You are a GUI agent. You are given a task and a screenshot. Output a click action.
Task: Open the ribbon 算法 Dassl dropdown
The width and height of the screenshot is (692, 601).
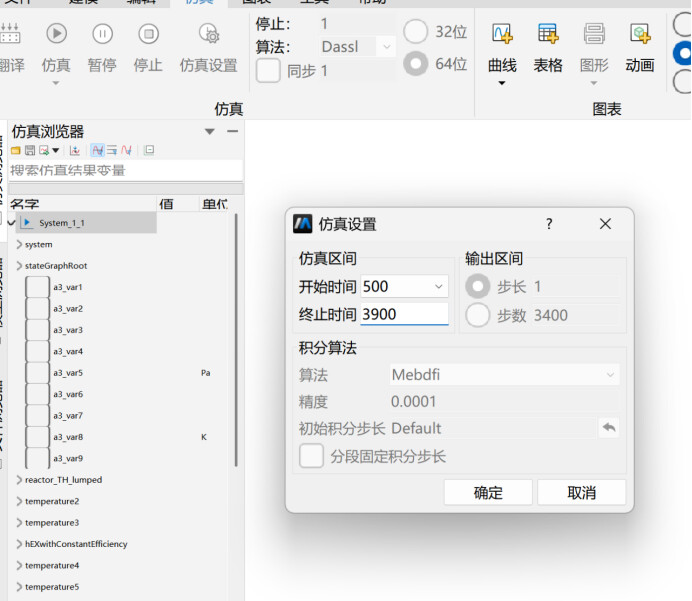click(x=386, y=46)
